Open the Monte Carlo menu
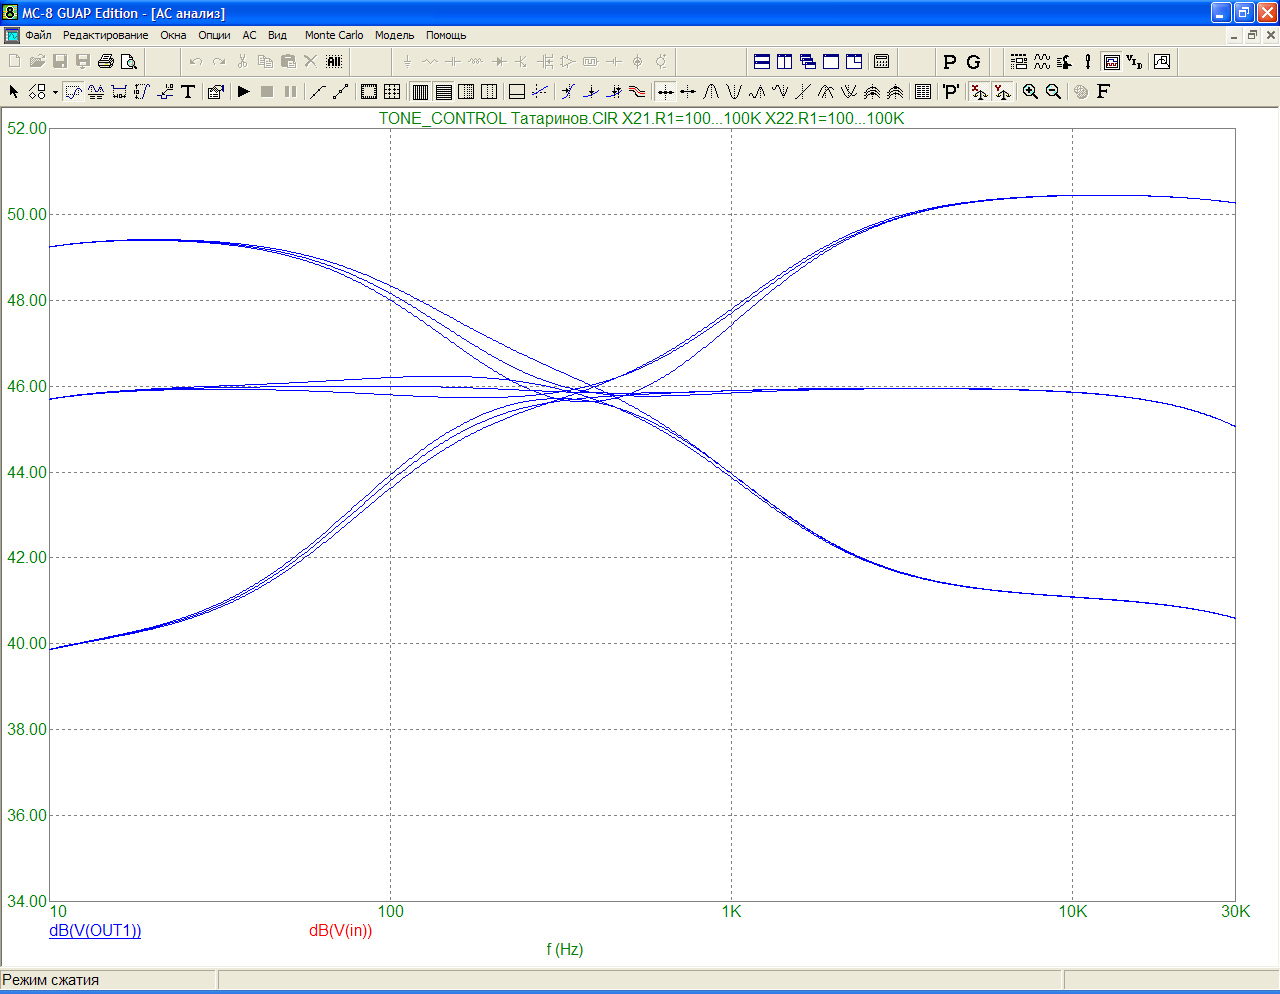Screen dimensions: 1280x994 click(334, 35)
